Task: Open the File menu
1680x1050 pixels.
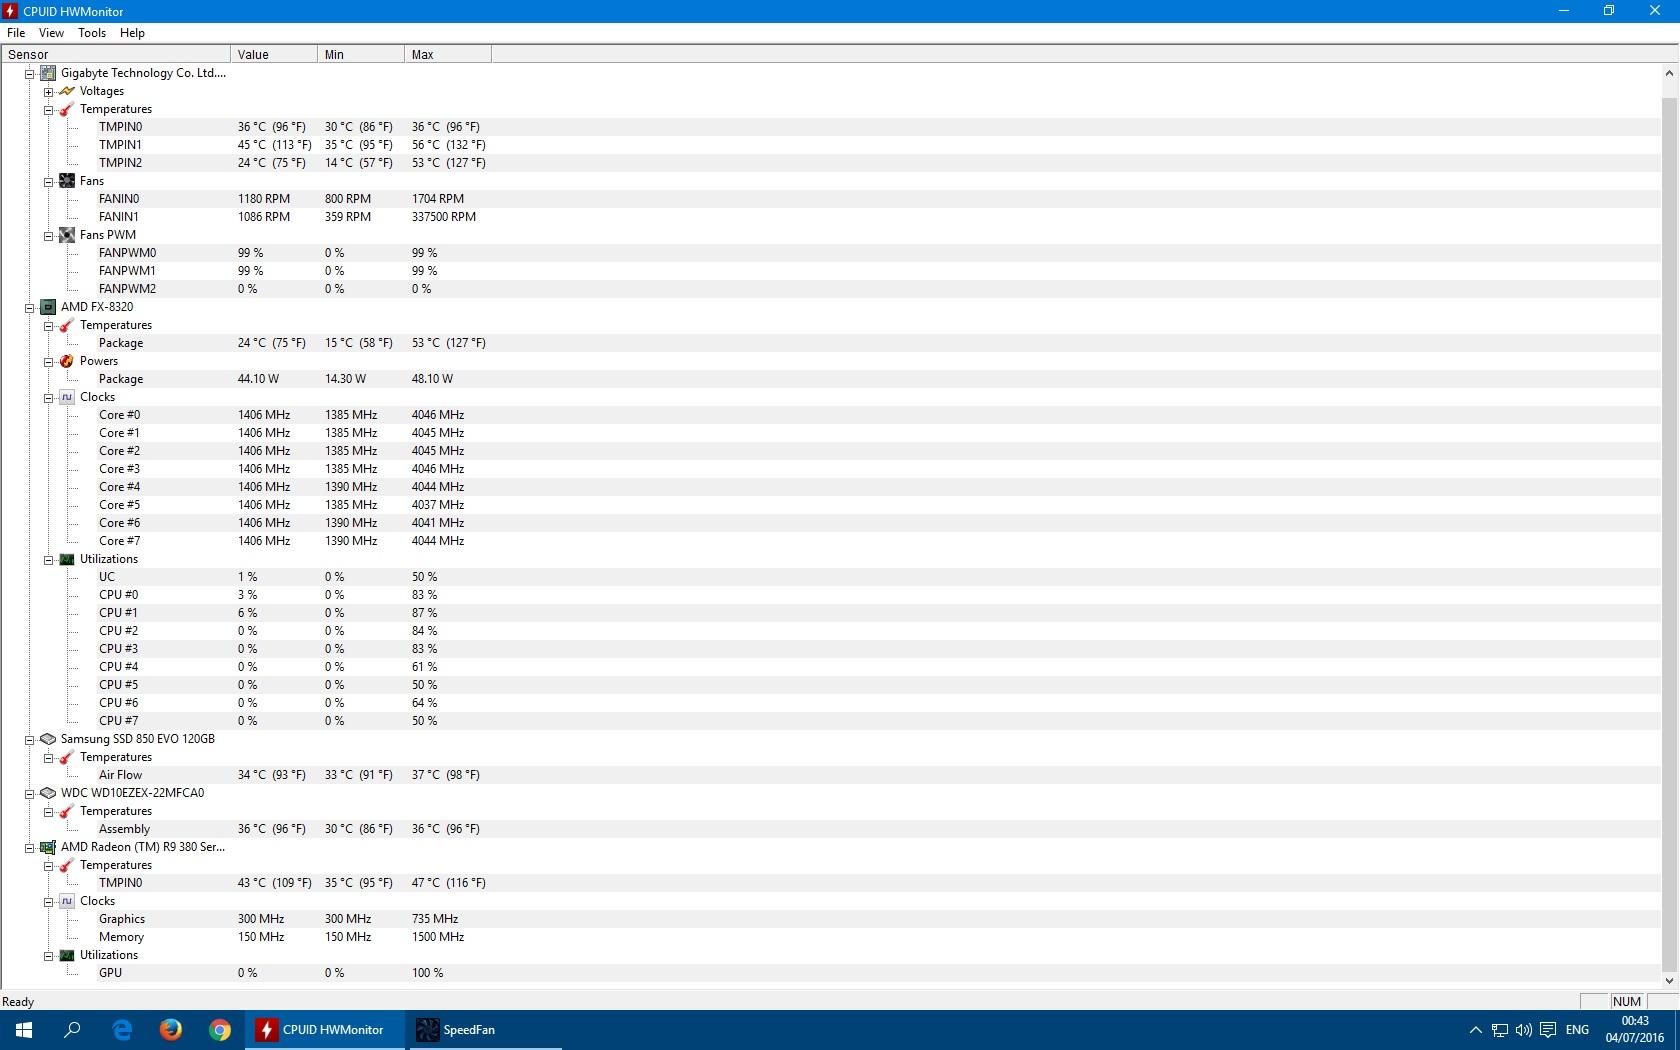Action: [x=16, y=33]
